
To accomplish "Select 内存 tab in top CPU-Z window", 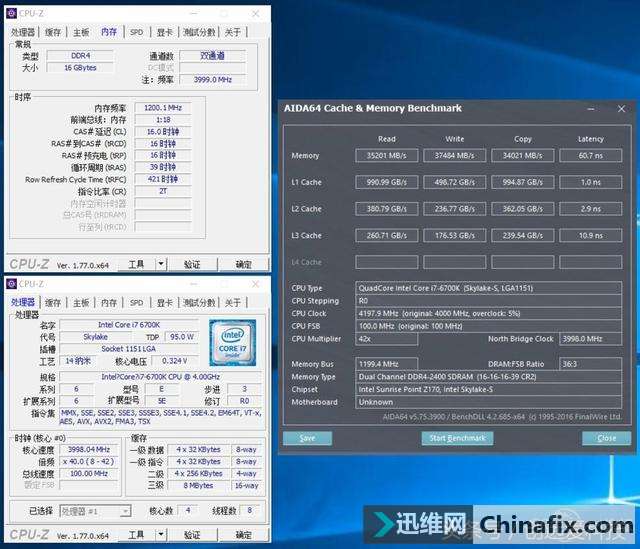I will (x=109, y=31).
